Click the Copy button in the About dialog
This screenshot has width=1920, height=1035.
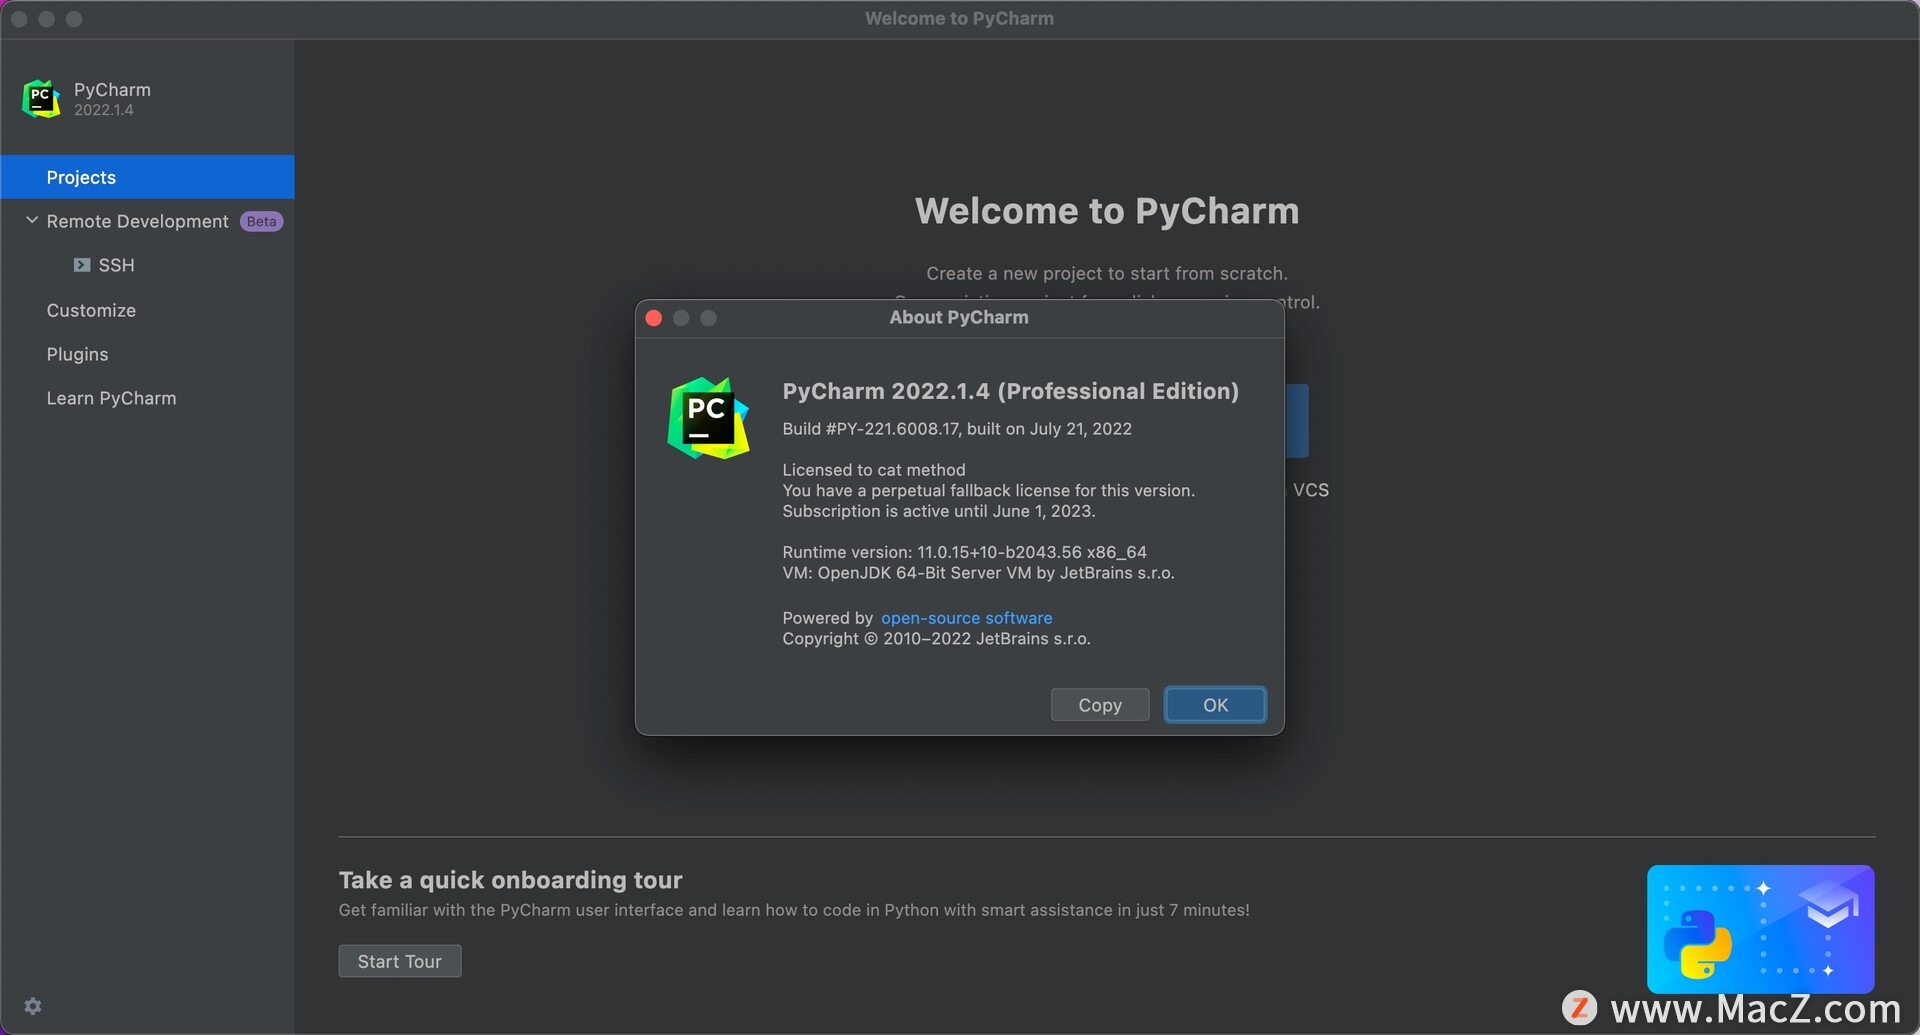click(x=1100, y=705)
